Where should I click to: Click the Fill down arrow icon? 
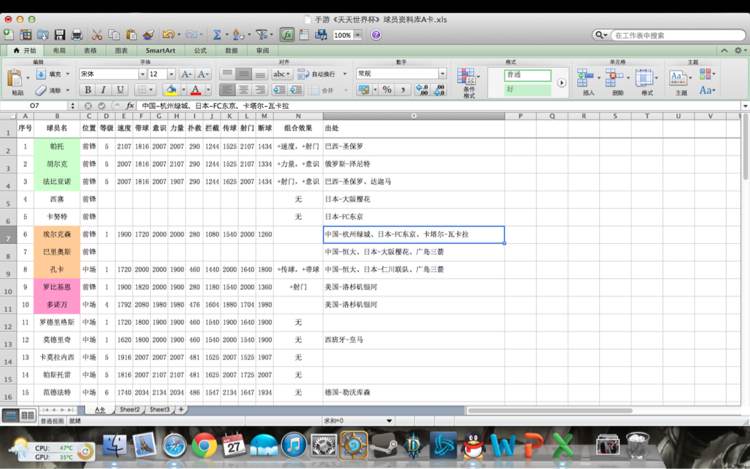(x=41, y=74)
